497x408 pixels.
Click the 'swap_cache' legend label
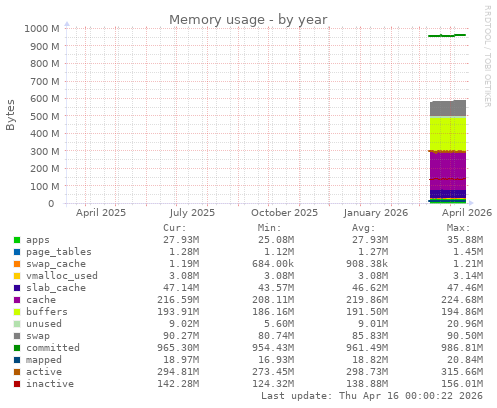[x=56, y=264]
